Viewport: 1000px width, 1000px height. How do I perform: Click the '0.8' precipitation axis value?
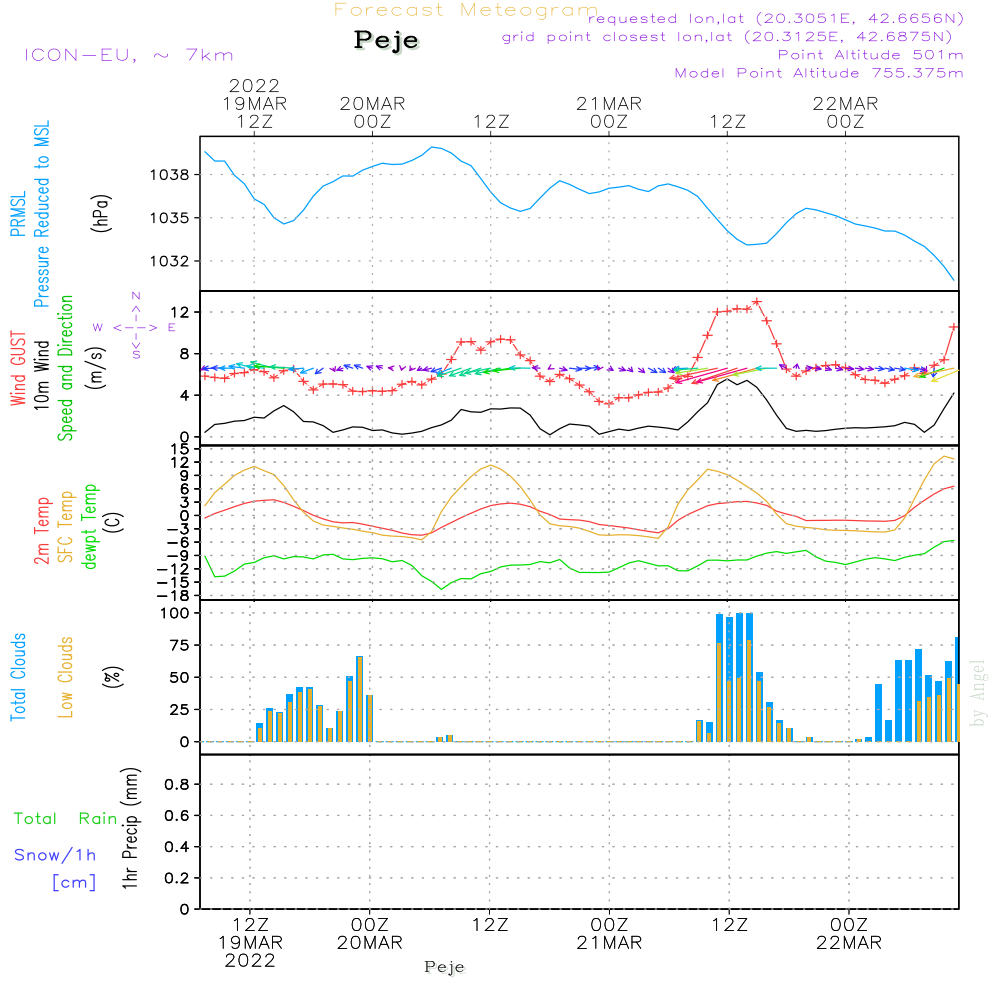pyautogui.click(x=177, y=784)
